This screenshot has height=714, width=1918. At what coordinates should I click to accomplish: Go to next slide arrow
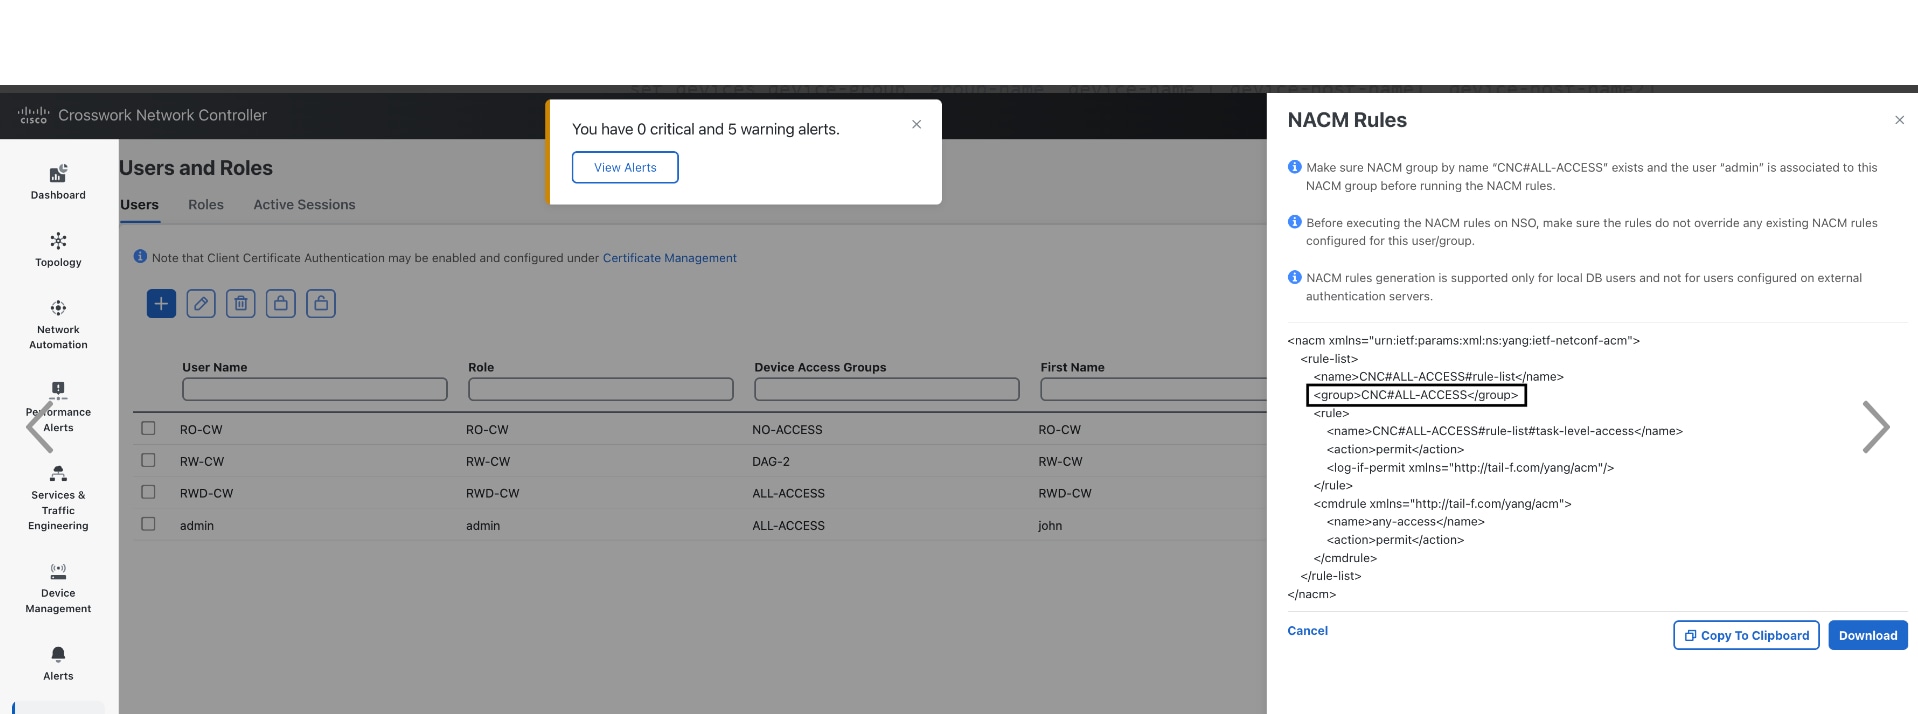pos(1876,427)
